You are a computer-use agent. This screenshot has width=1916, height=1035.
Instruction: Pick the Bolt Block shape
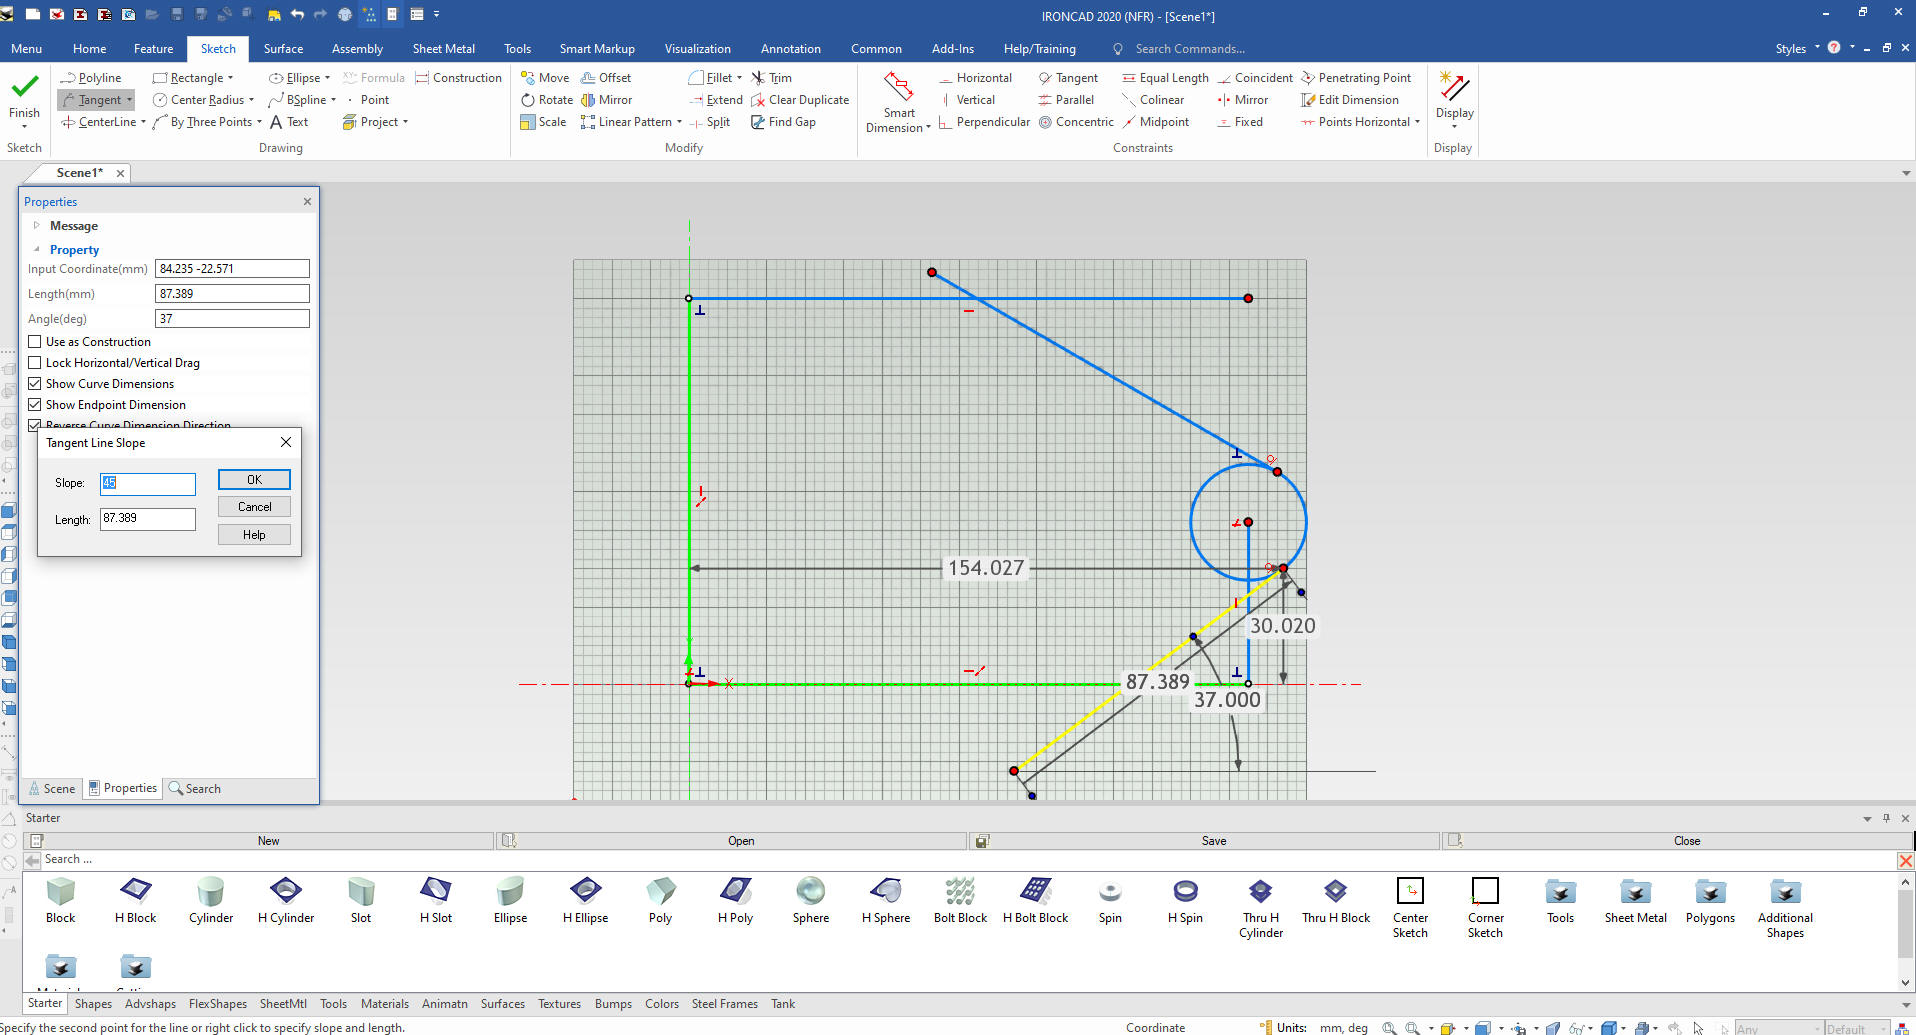coord(960,900)
